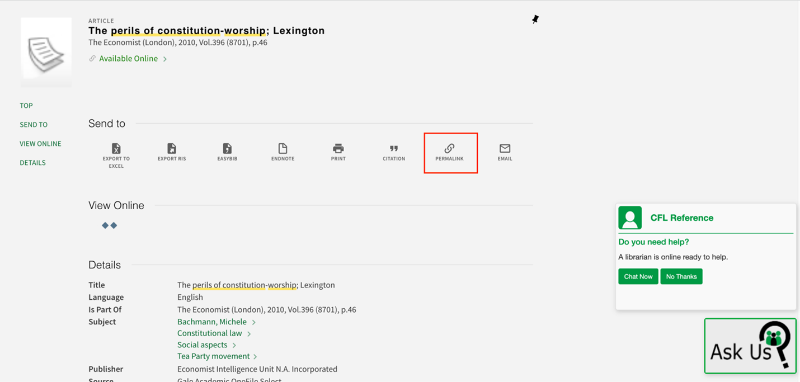Toggle the pin icon for this record

(535, 19)
